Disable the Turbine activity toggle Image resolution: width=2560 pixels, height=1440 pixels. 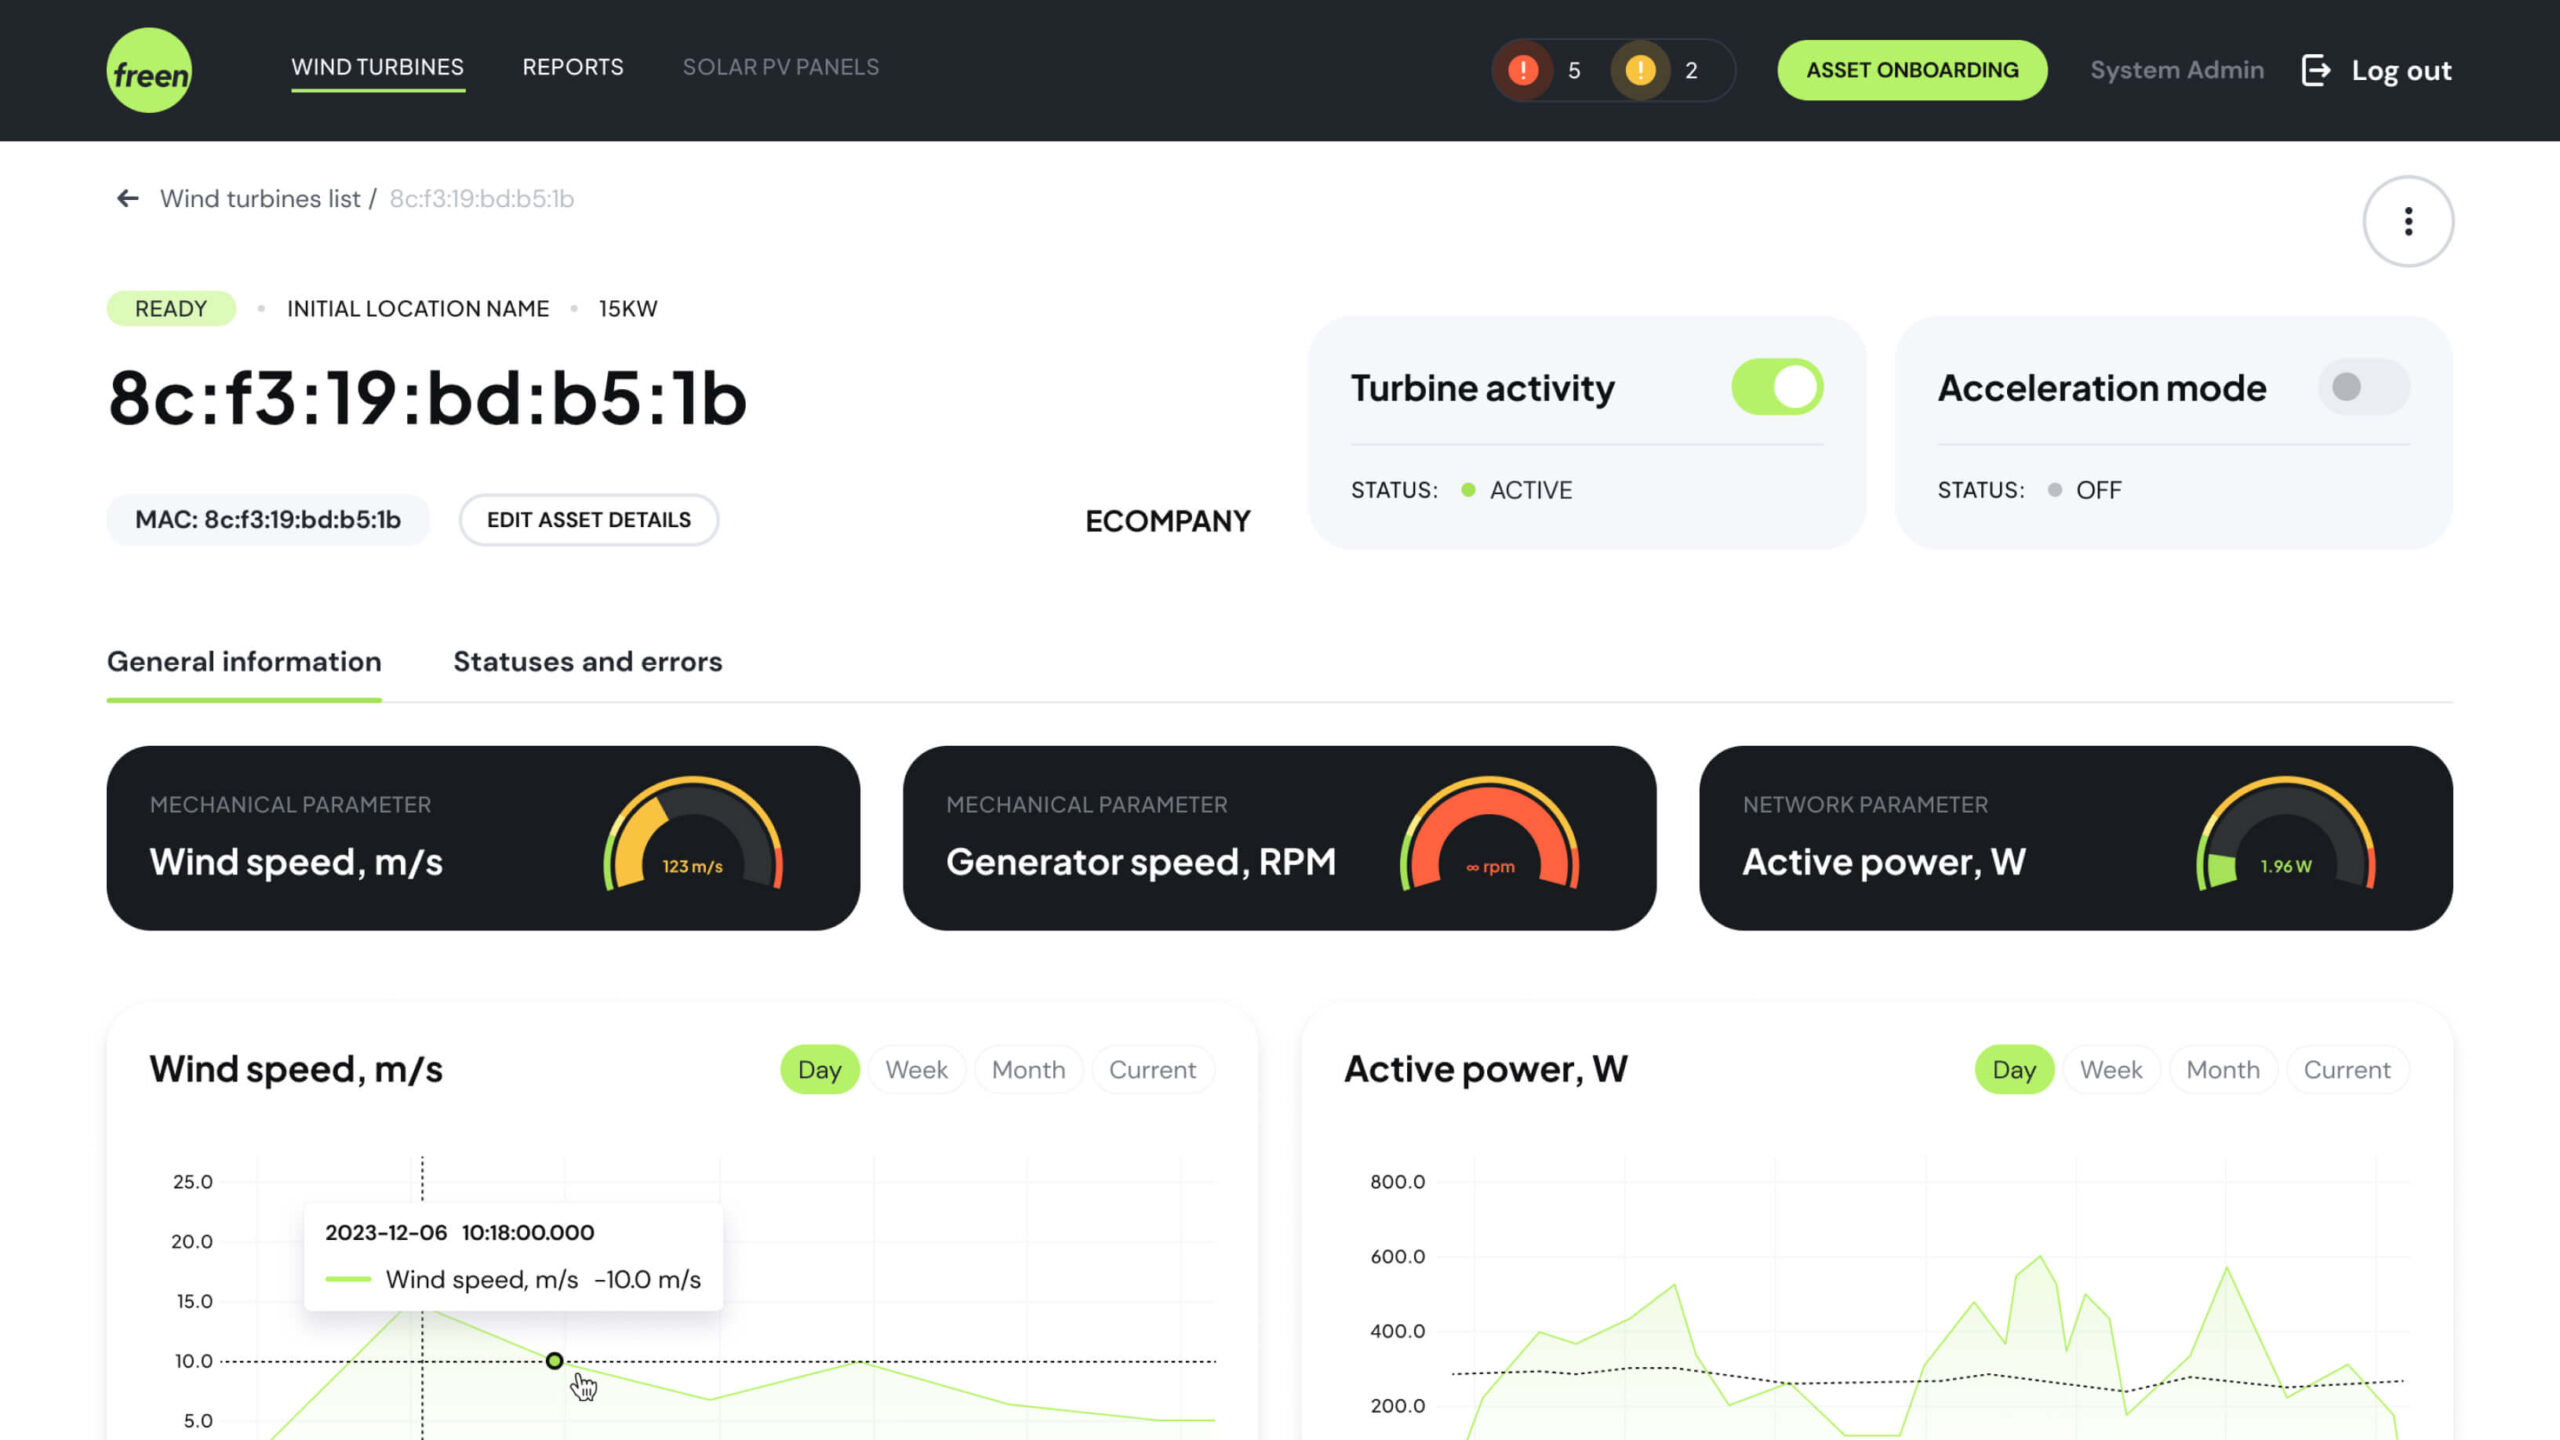[x=1777, y=387]
